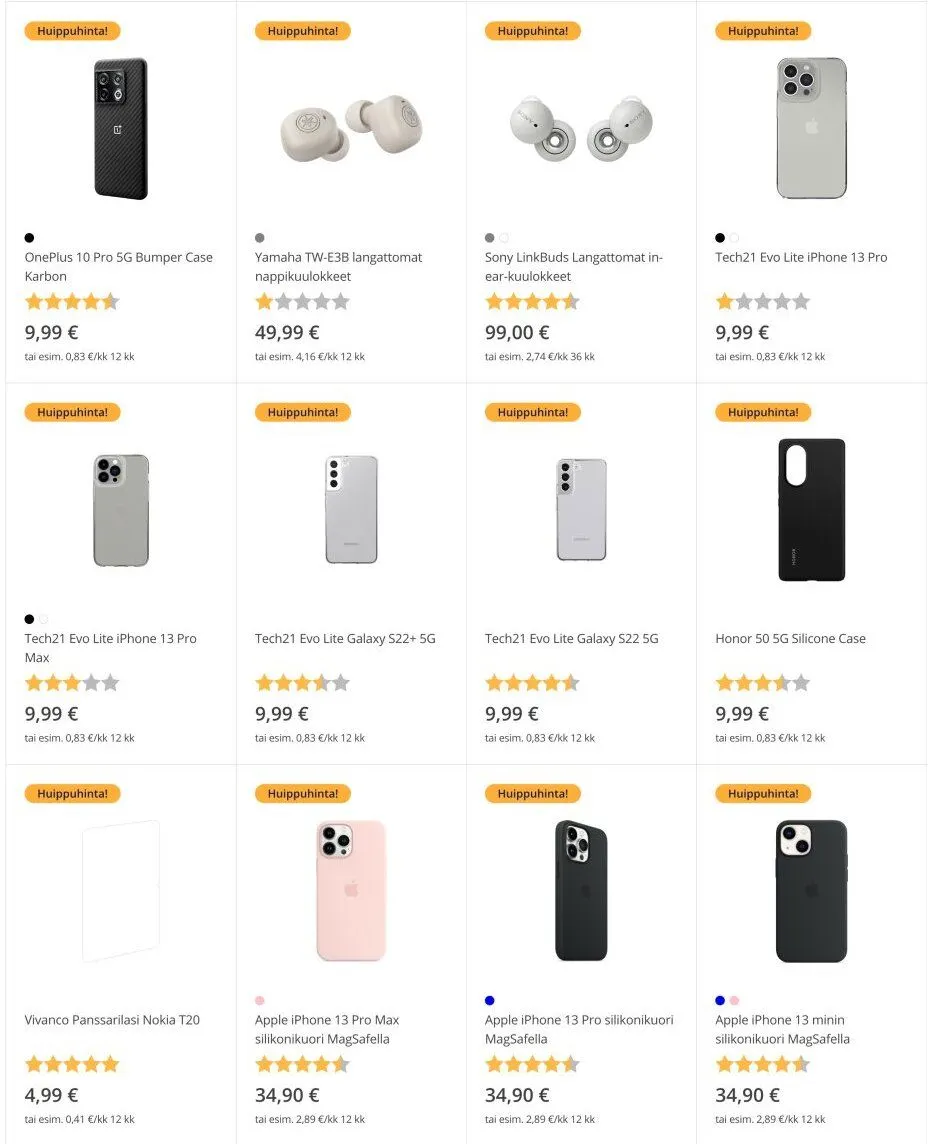945x1144 pixels.
Task: Select gray color swatch for Yamaha TW-E3B
Action: [260, 238]
